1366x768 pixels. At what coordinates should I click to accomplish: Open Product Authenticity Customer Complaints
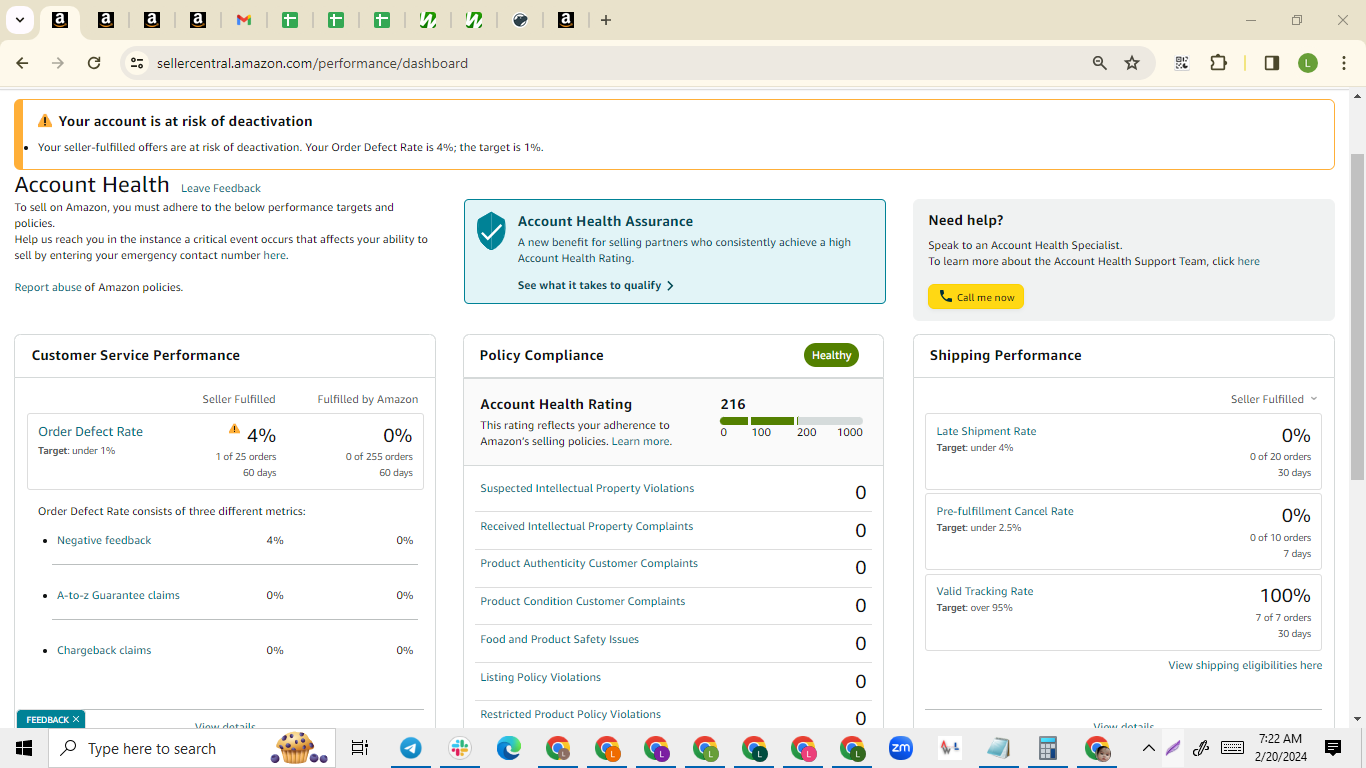tap(589, 564)
